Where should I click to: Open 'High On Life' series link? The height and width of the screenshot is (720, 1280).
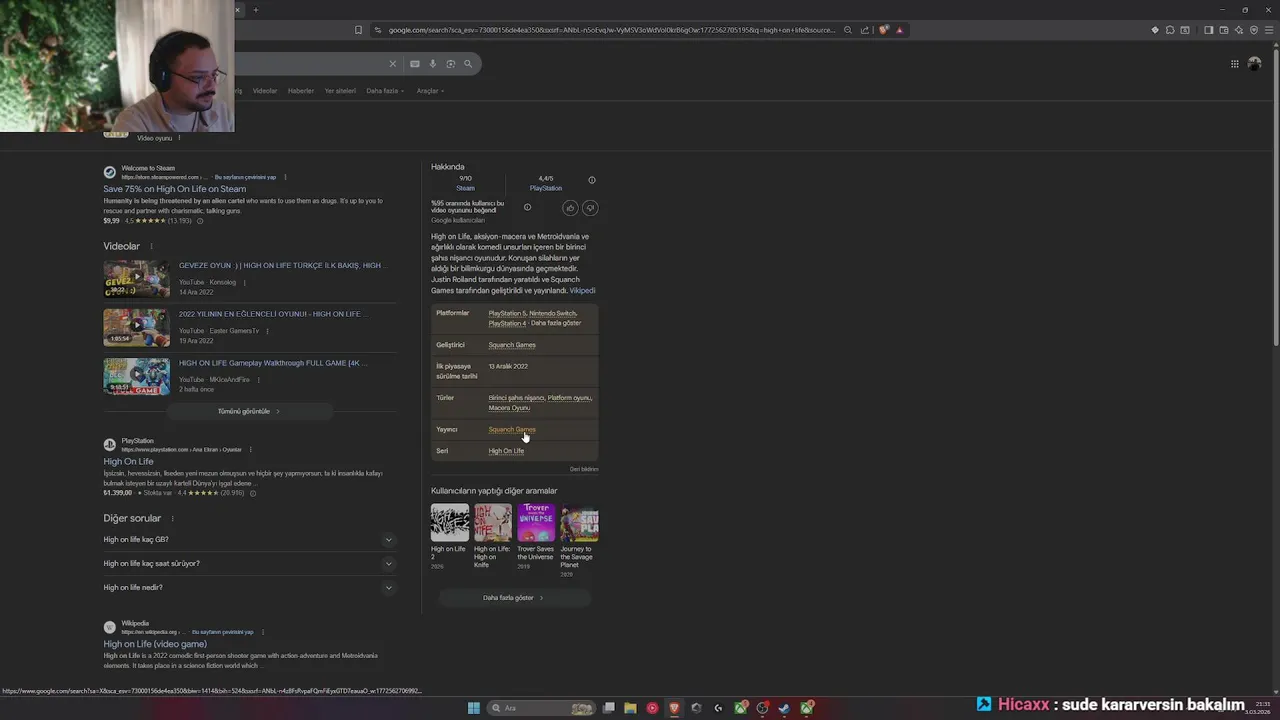pyautogui.click(x=506, y=451)
